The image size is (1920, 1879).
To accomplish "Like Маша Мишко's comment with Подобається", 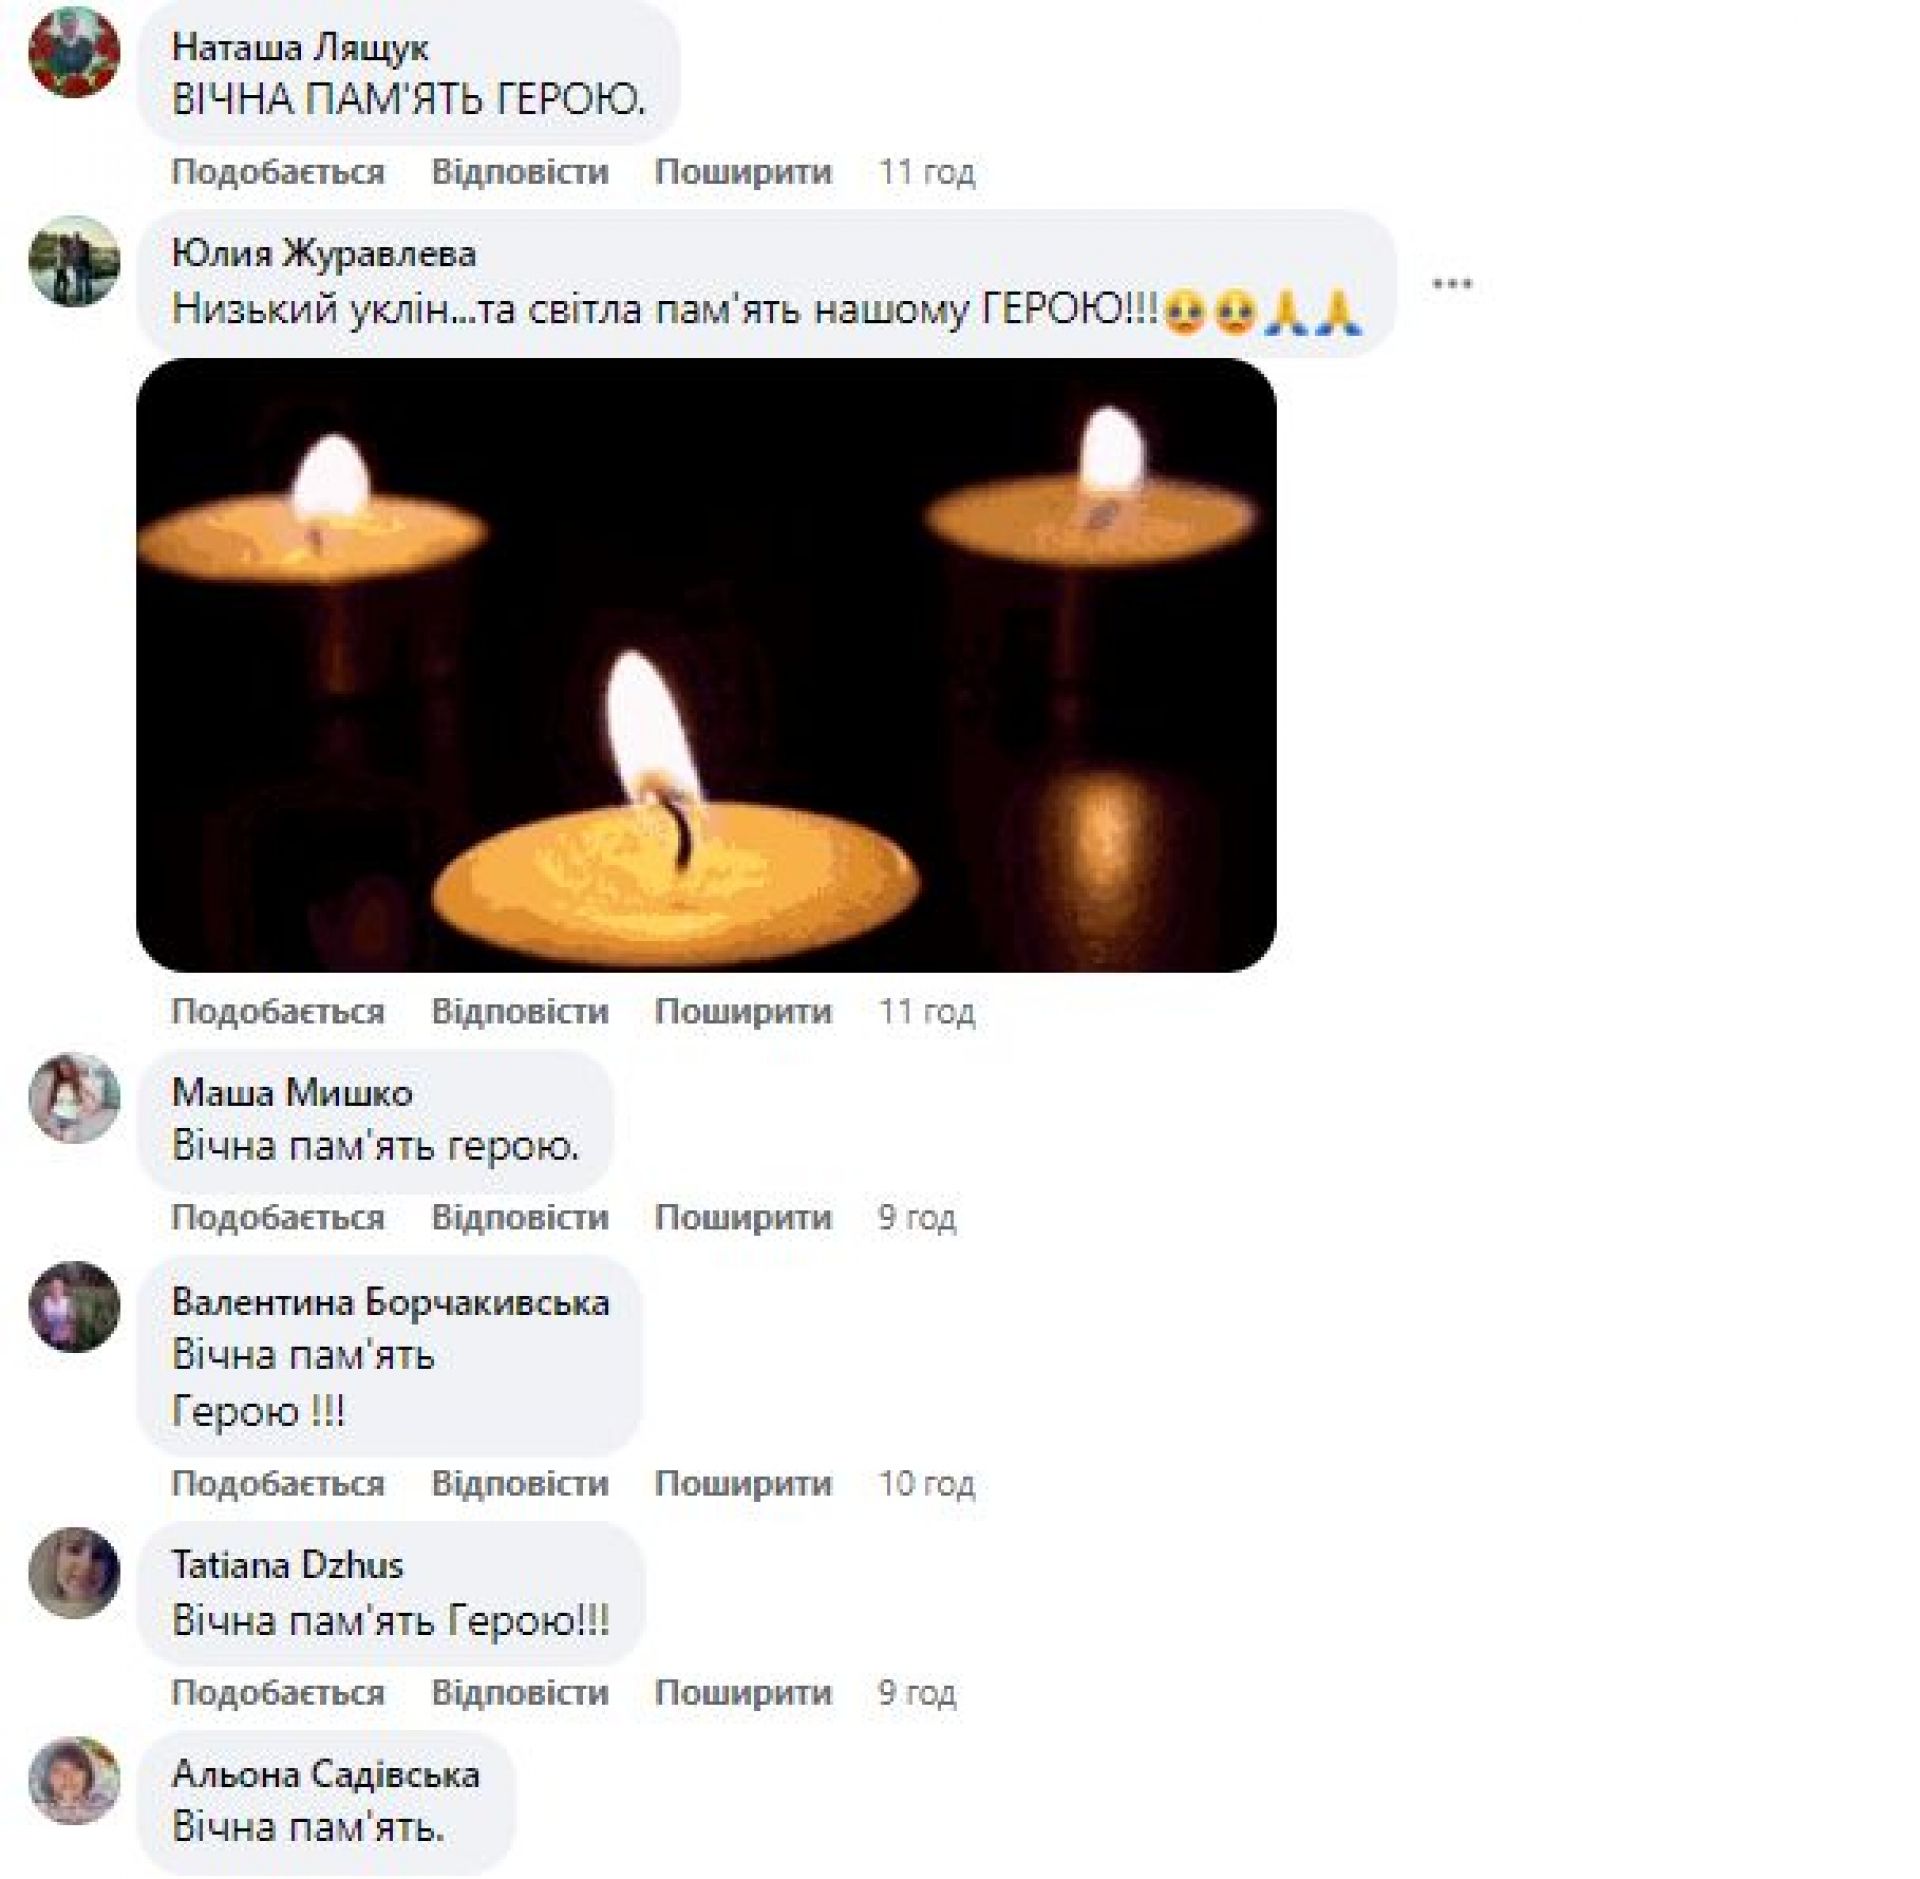I will click(278, 1218).
